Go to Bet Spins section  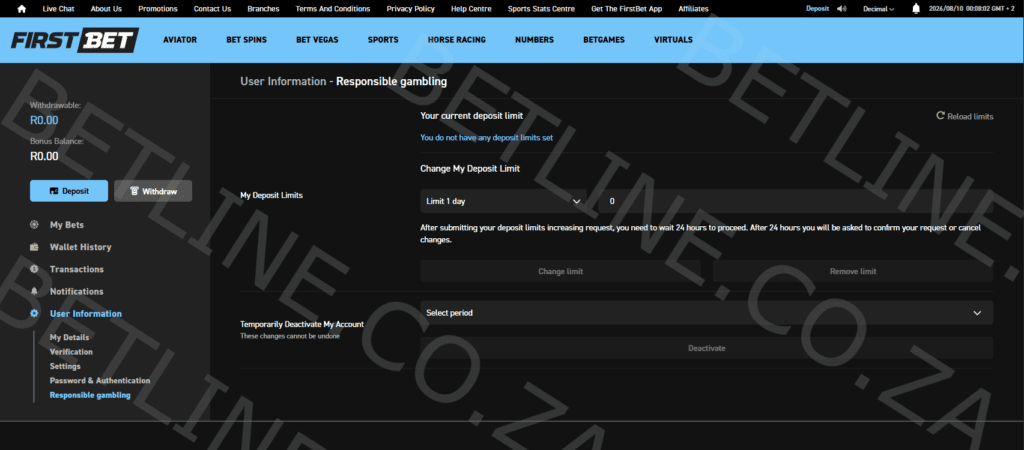[246, 40]
